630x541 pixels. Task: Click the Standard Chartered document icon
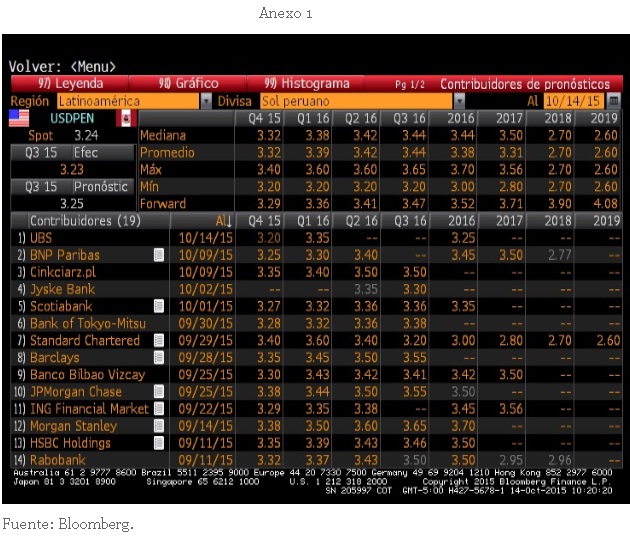coord(158,340)
